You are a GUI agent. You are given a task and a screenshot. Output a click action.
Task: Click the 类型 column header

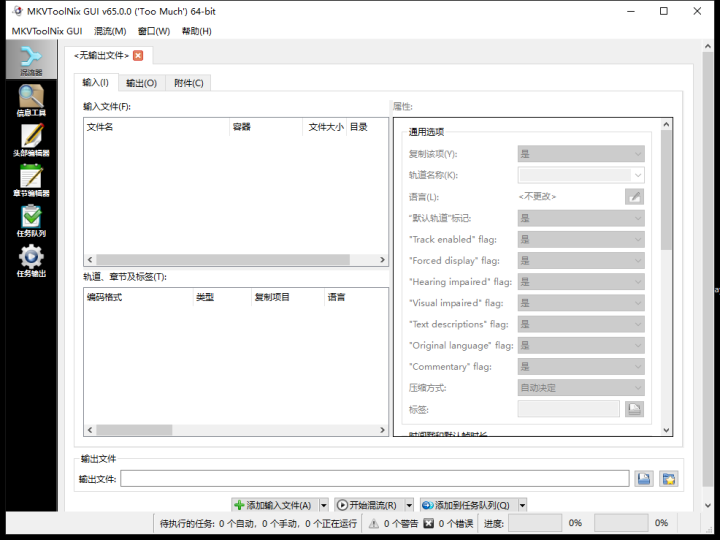click(222, 297)
